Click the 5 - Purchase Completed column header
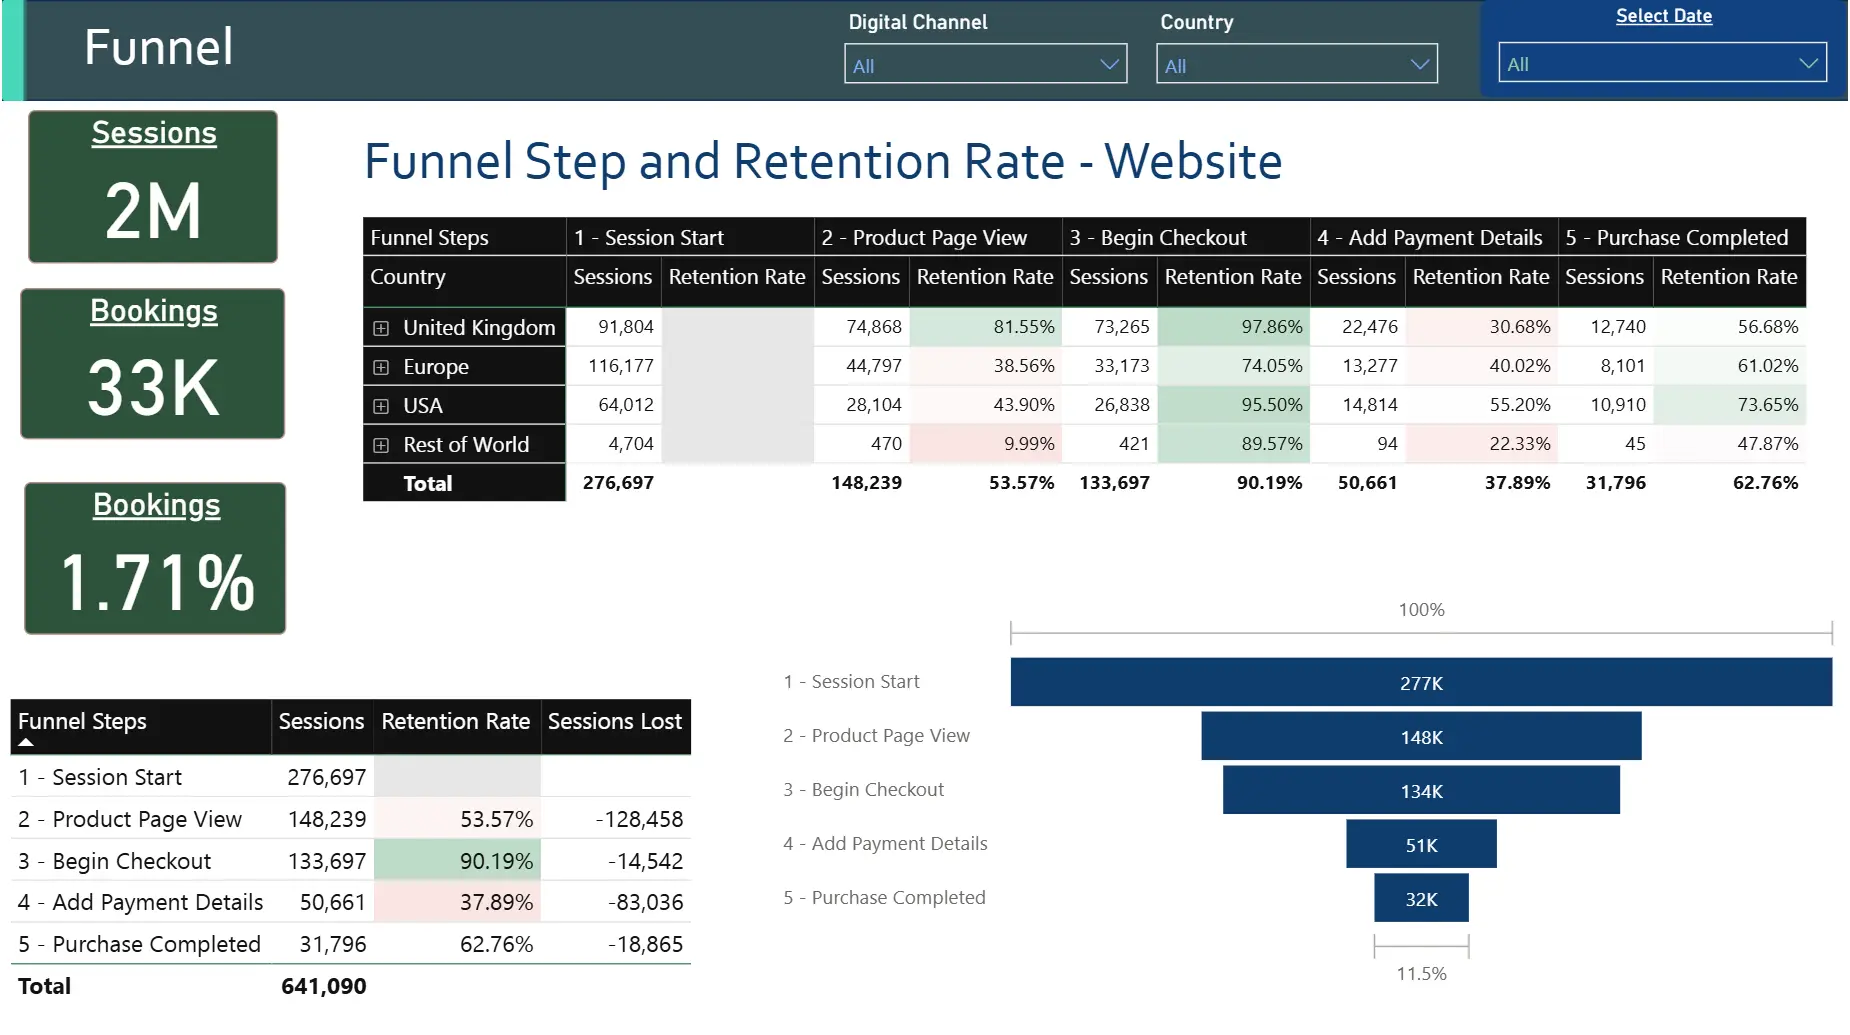Screen dimensions: 1850x1035 pos(1676,238)
